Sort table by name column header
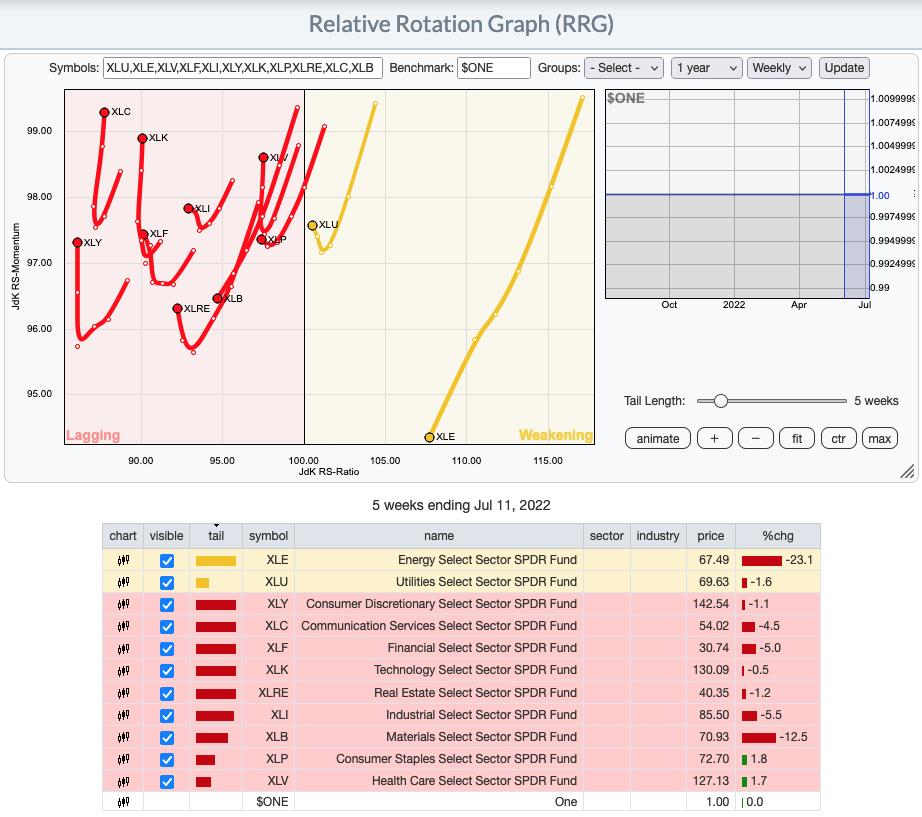 click(439, 536)
